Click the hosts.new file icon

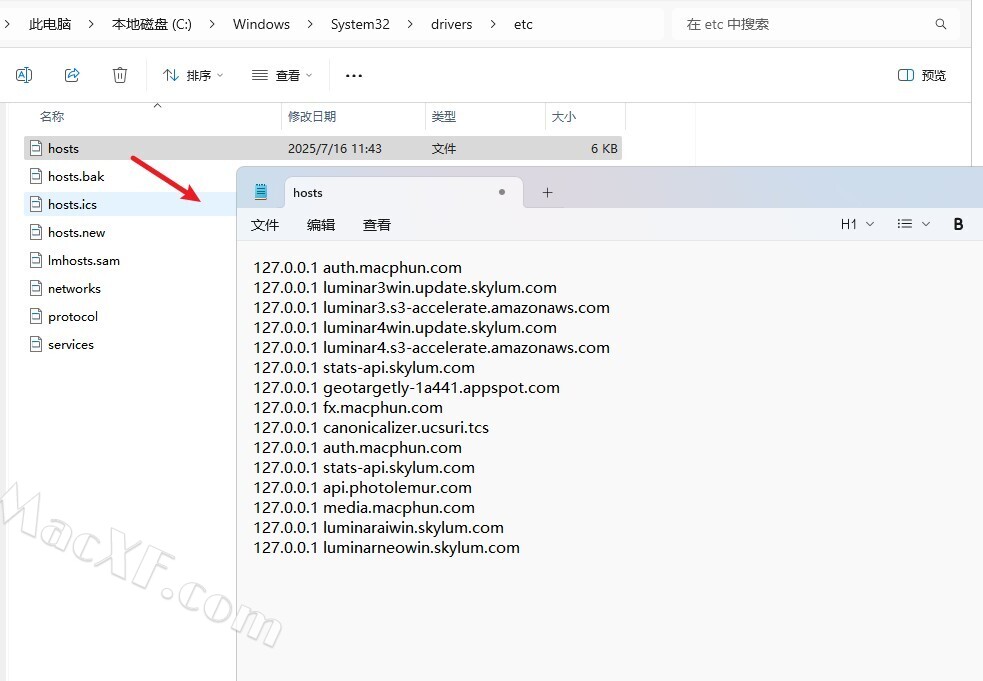point(36,233)
